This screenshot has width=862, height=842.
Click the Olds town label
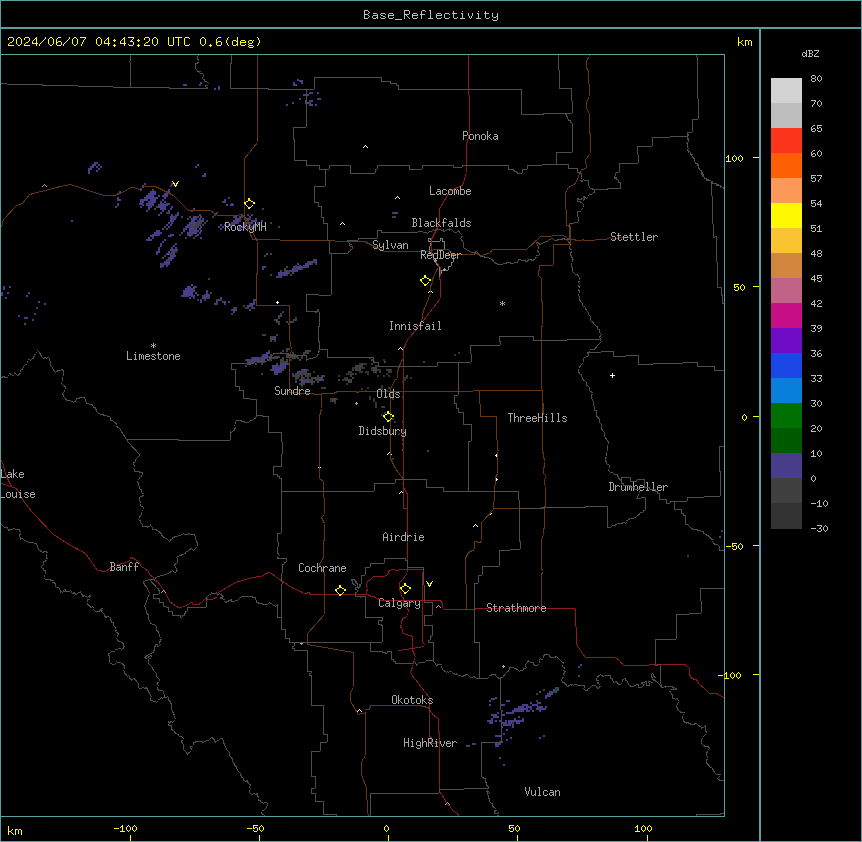pyautogui.click(x=388, y=394)
